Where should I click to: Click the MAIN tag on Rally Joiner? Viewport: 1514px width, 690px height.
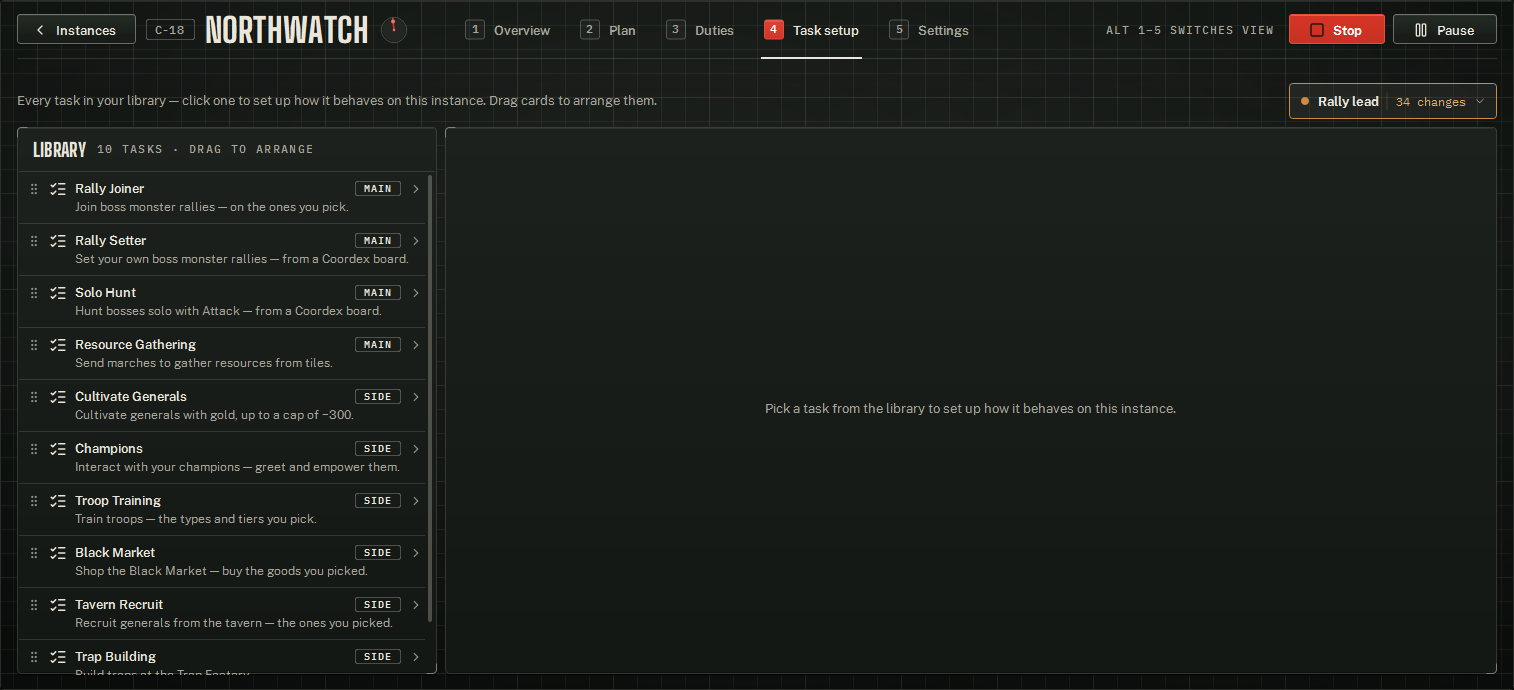(378, 188)
